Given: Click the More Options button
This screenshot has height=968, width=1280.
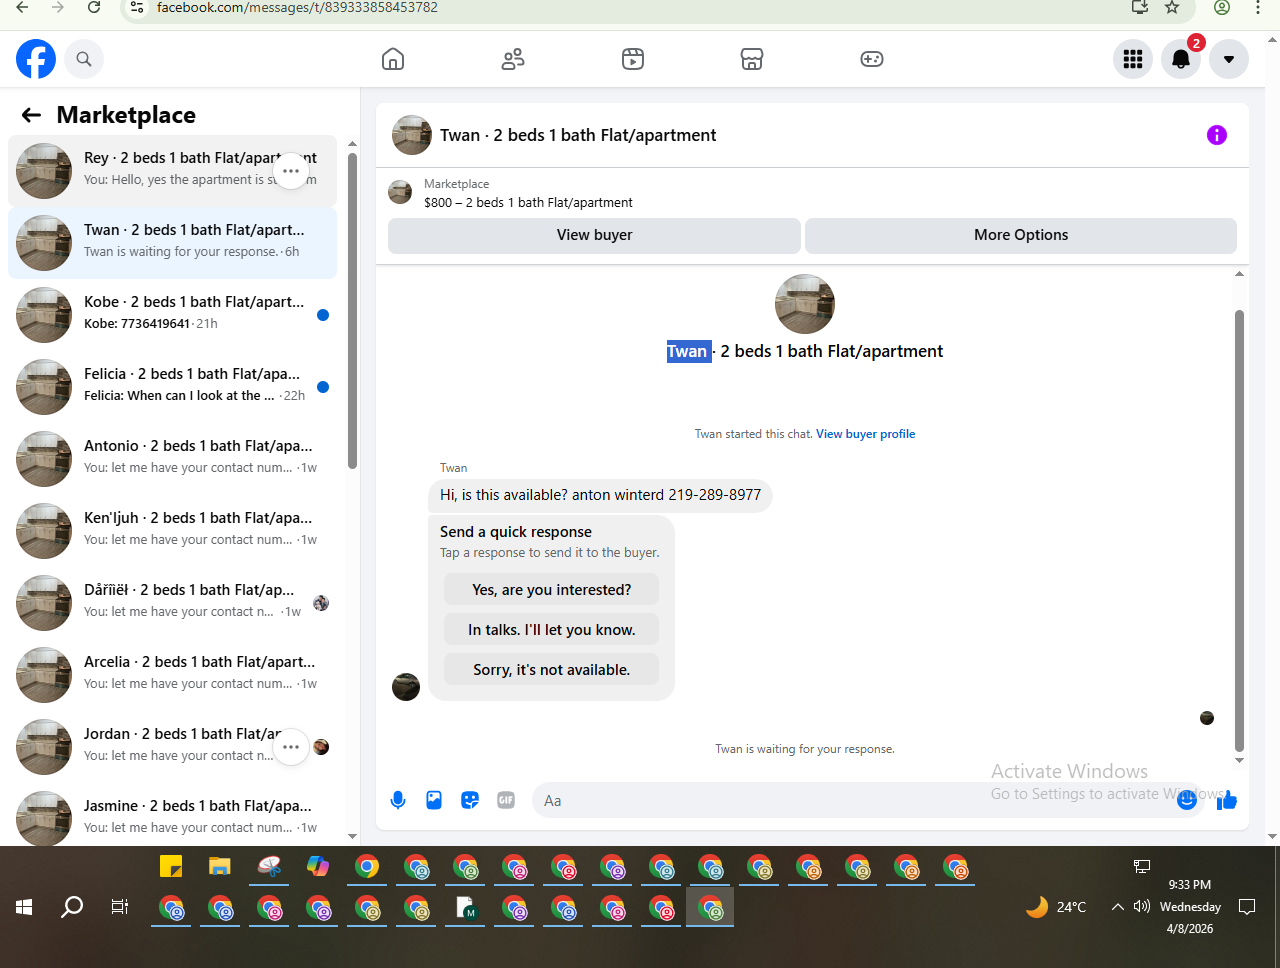Looking at the screenshot, I should 1021,235.
